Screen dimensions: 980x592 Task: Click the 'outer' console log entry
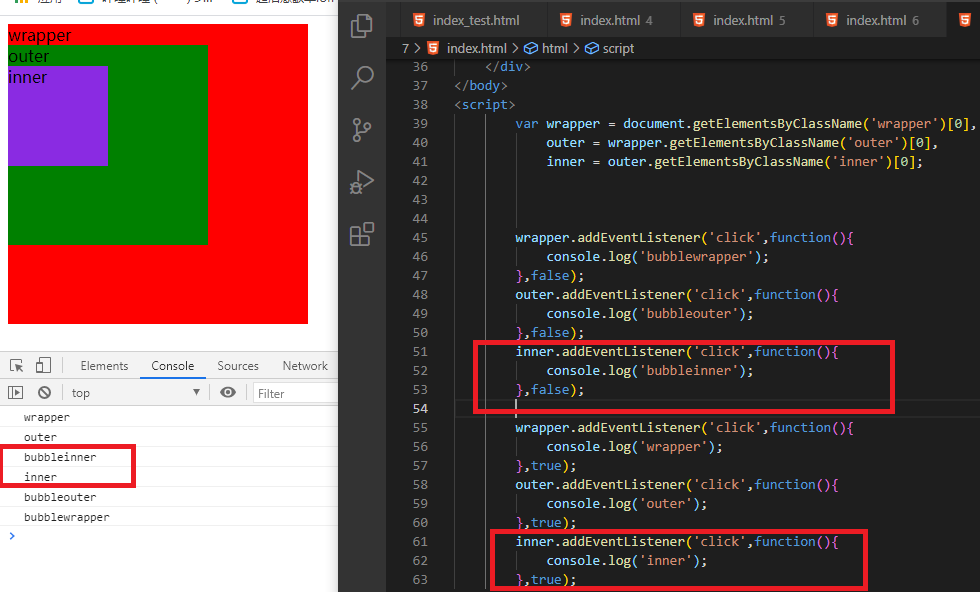point(40,437)
